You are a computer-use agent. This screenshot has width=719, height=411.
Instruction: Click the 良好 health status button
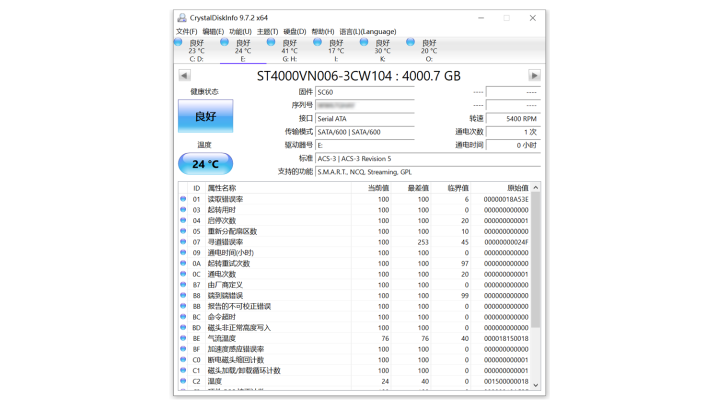click(x=205, y=116)
